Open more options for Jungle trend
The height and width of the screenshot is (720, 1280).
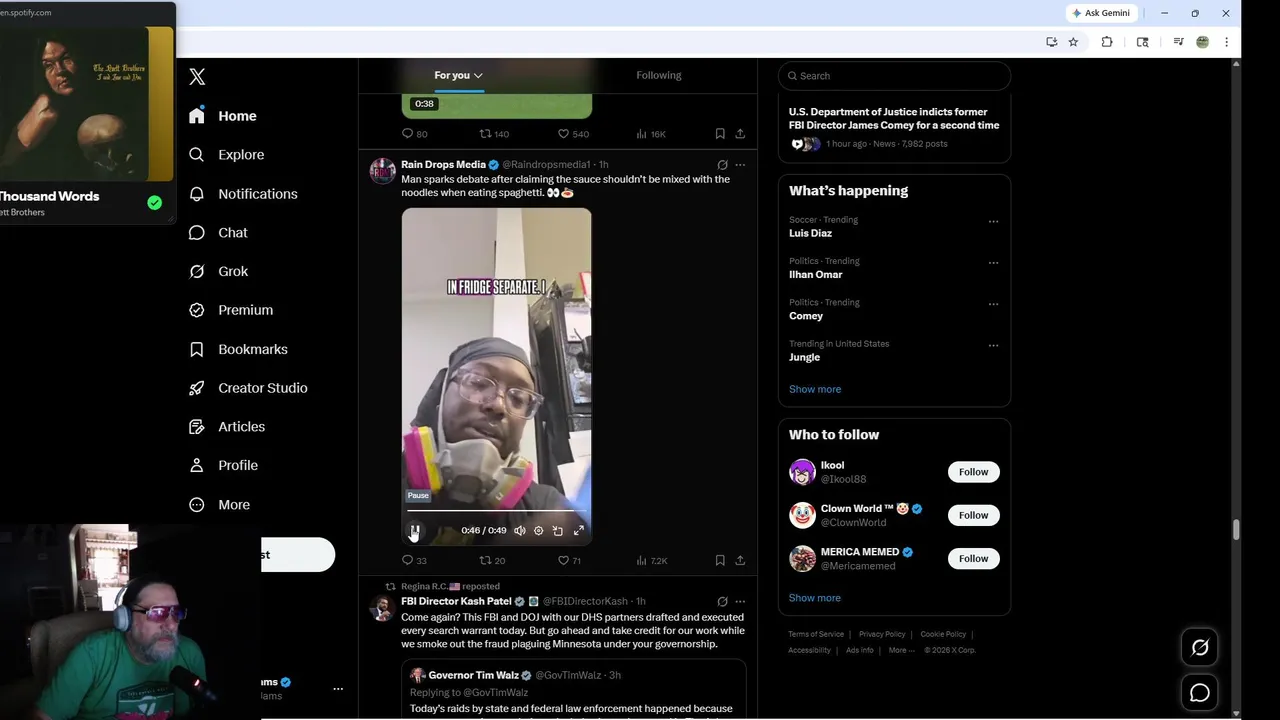point(993,346)
